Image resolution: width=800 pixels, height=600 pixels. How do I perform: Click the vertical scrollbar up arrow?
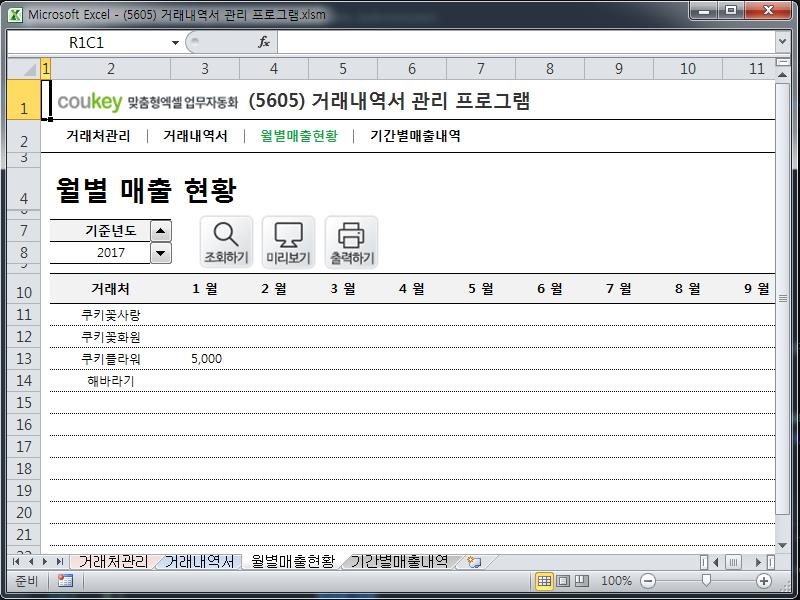coord(783,74)
